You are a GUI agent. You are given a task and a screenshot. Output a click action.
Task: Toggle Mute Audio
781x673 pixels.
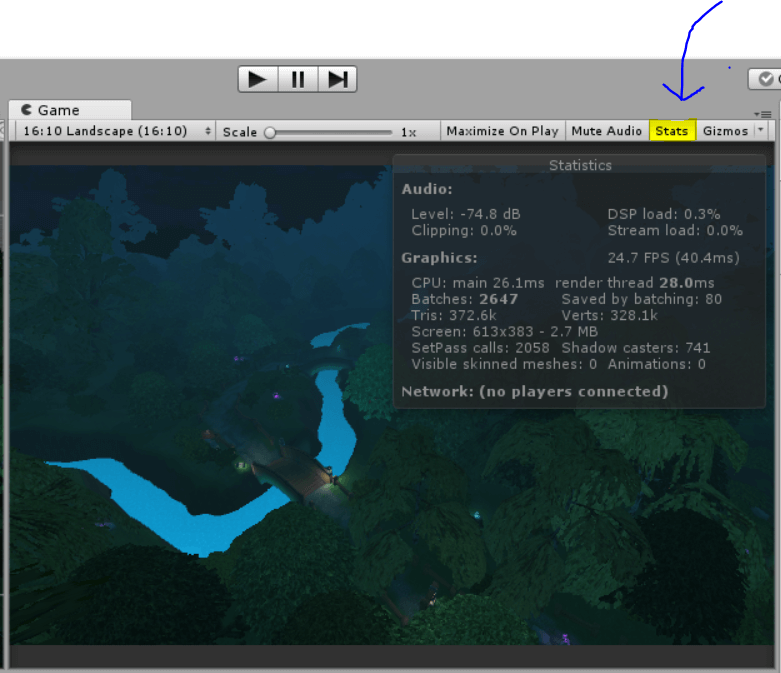(606, 131)
